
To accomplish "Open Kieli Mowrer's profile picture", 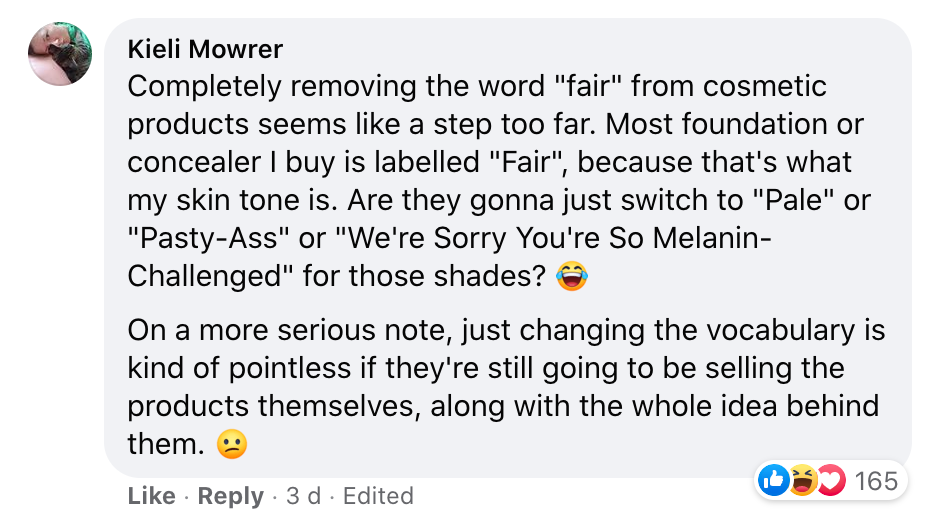I will [x=59, y=54].
